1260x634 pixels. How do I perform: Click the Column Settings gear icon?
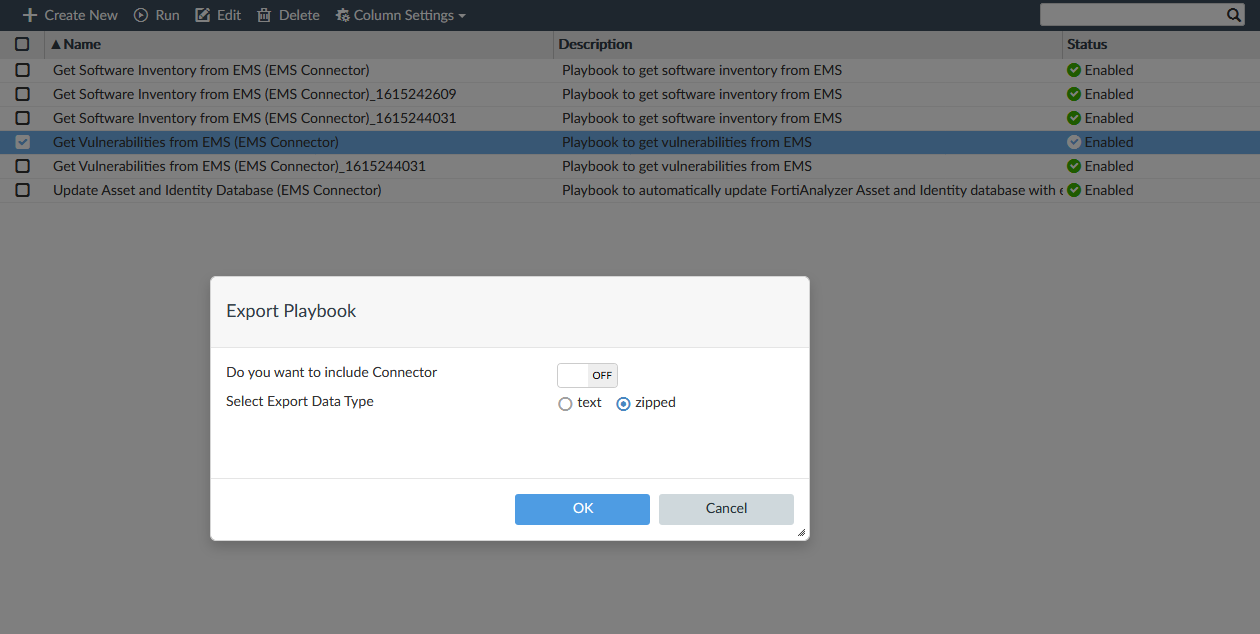[342, 15]
